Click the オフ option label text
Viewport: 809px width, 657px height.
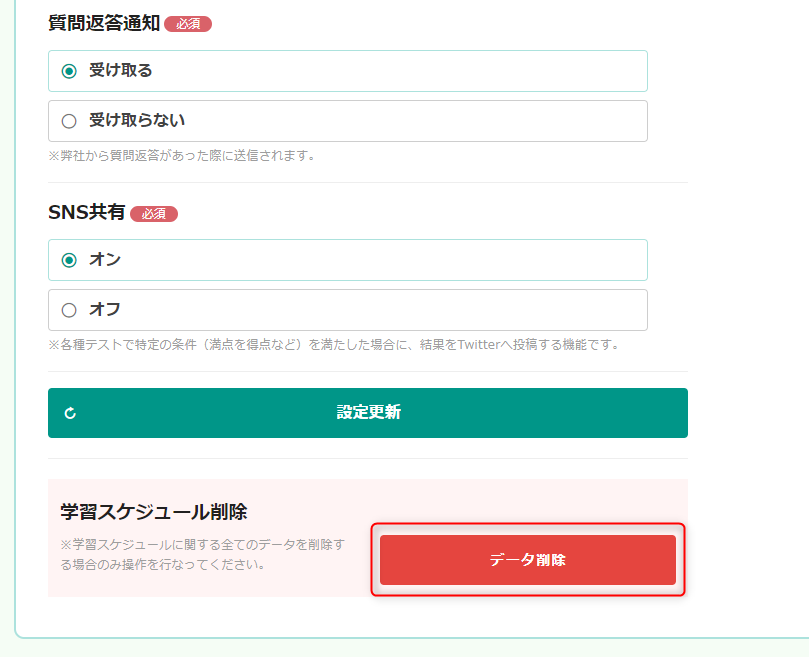(x=105, y=310)
